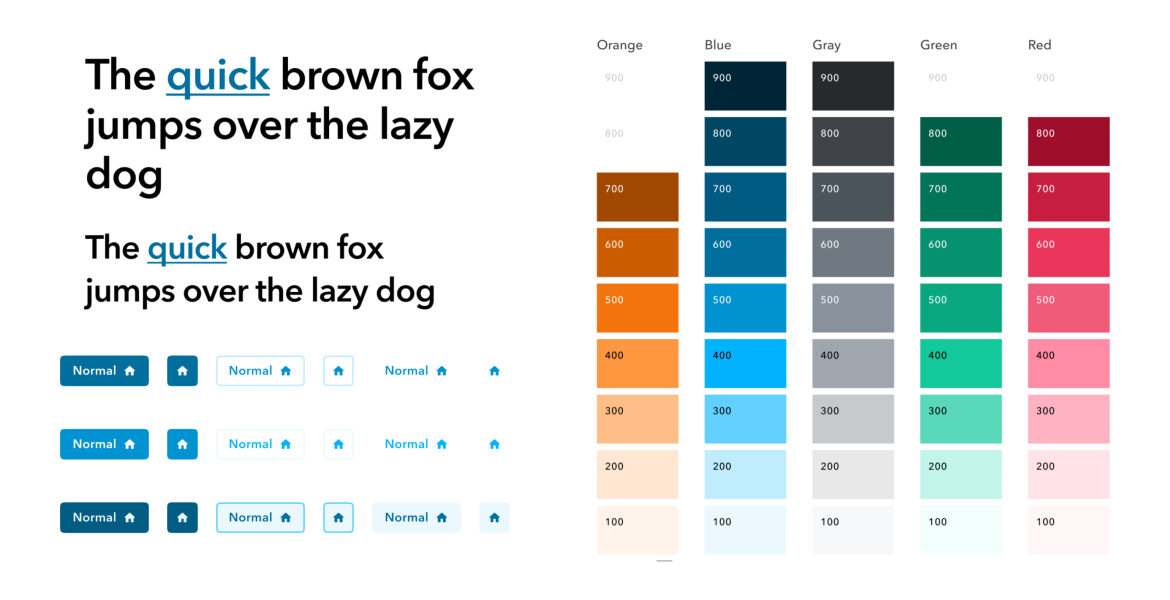1170x600 pixels.
Task: Click the bright blue filled Normal button in the middle row
Action: 104,444
